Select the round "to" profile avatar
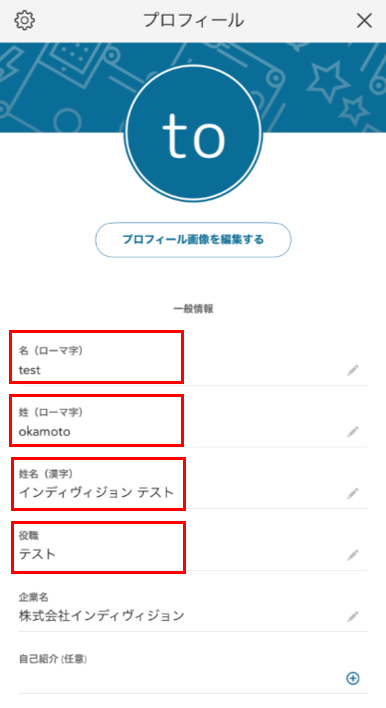The height and width of the screenshot is (708, 386). [x=193, y=134]
